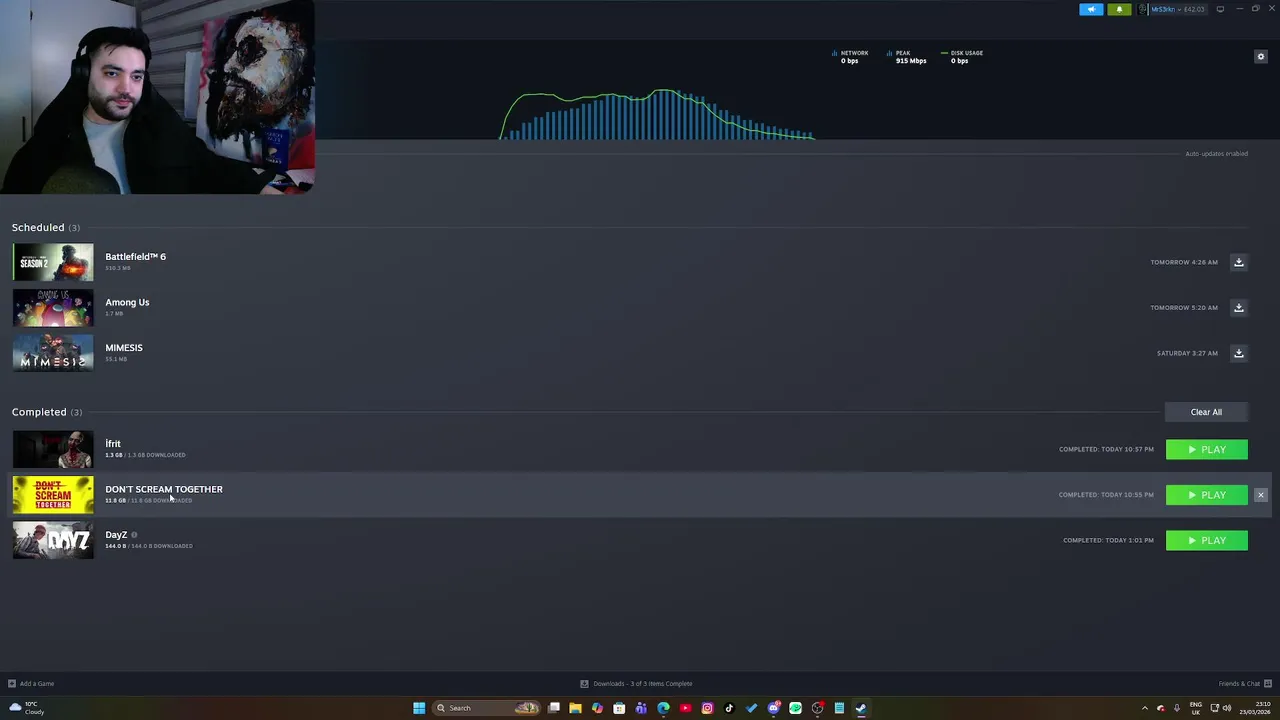Click Add a Game link

[x=31, y=684]
